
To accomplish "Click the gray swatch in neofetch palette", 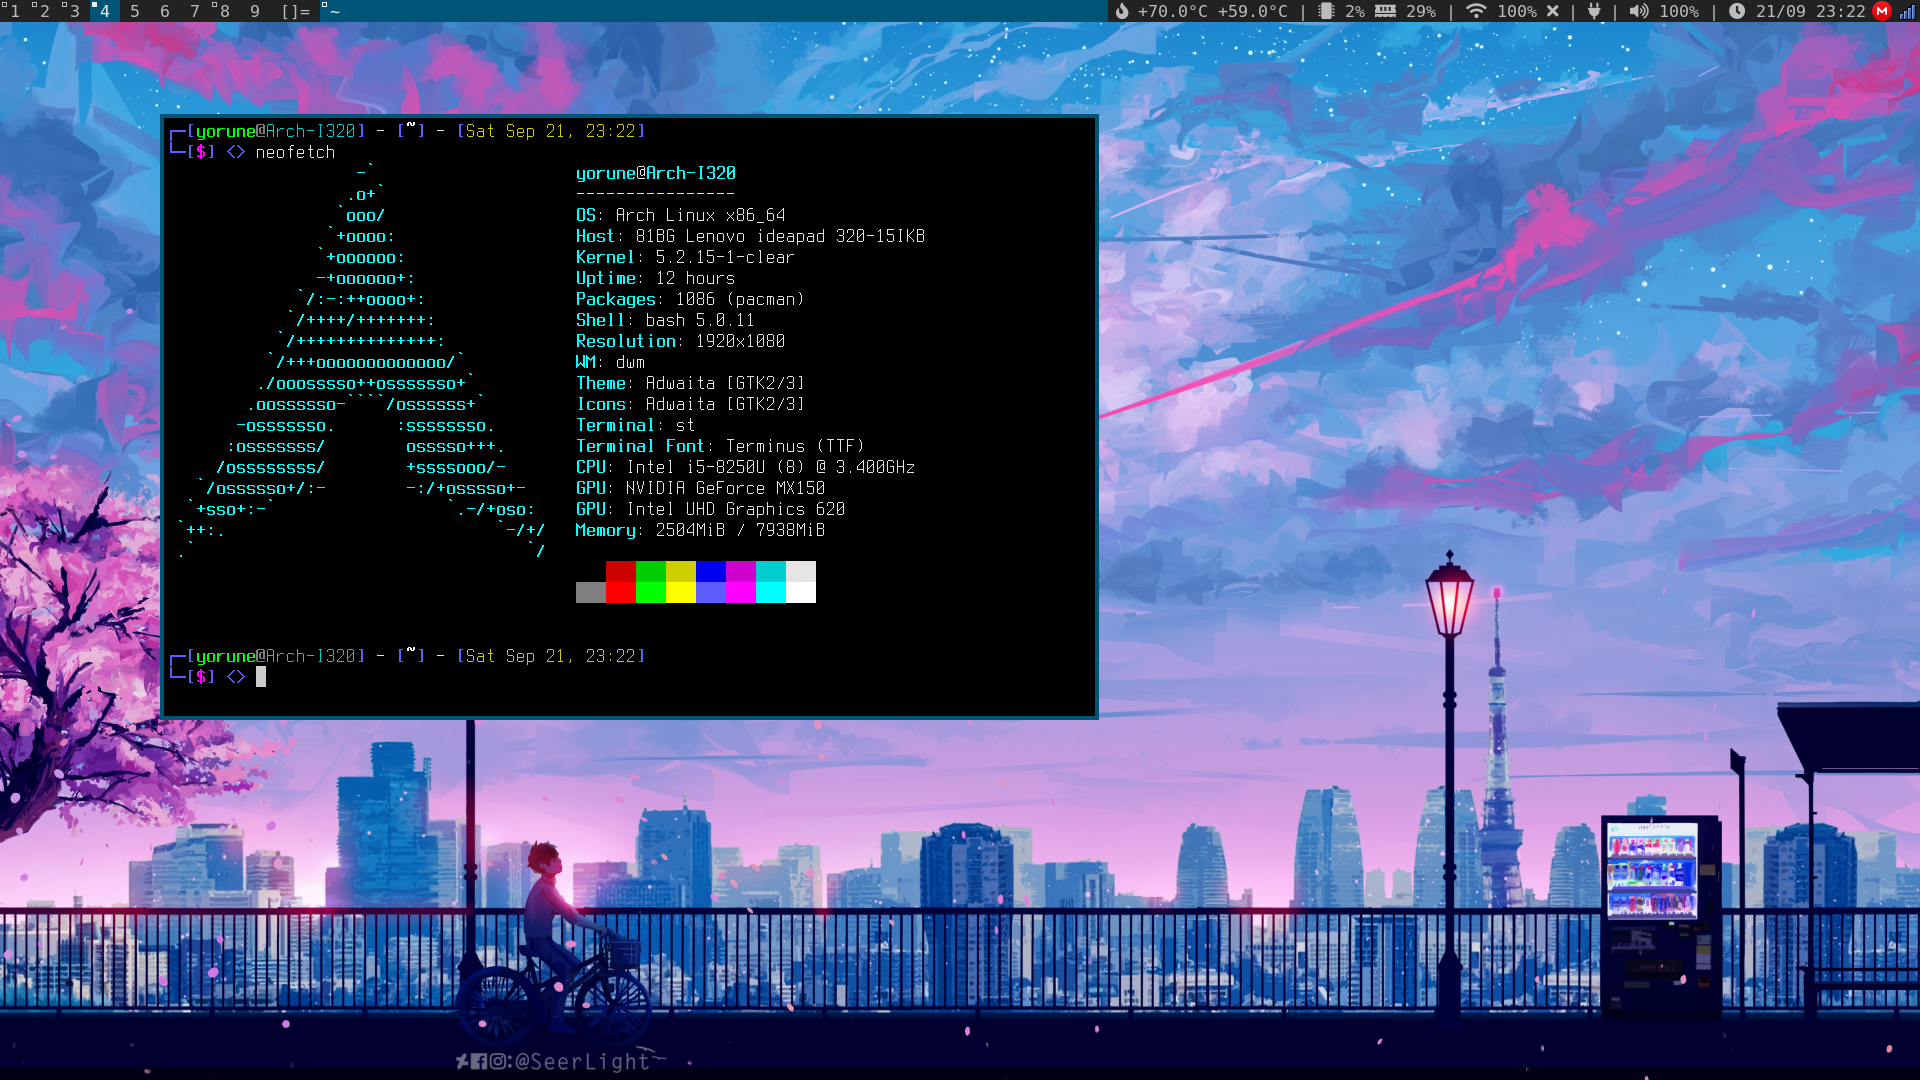I will click(x=591, y=592).
